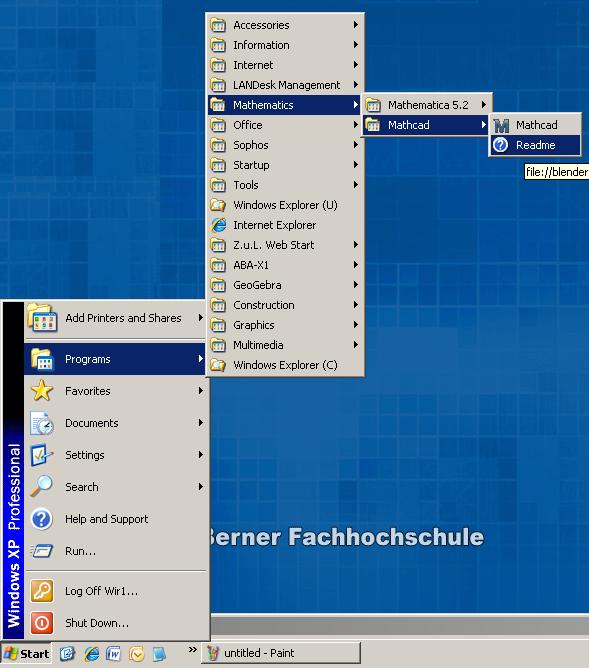Viewport: 589px width, 668px height.
Task: Expand the Tools submenu arrow
Action: coord(356,185)
